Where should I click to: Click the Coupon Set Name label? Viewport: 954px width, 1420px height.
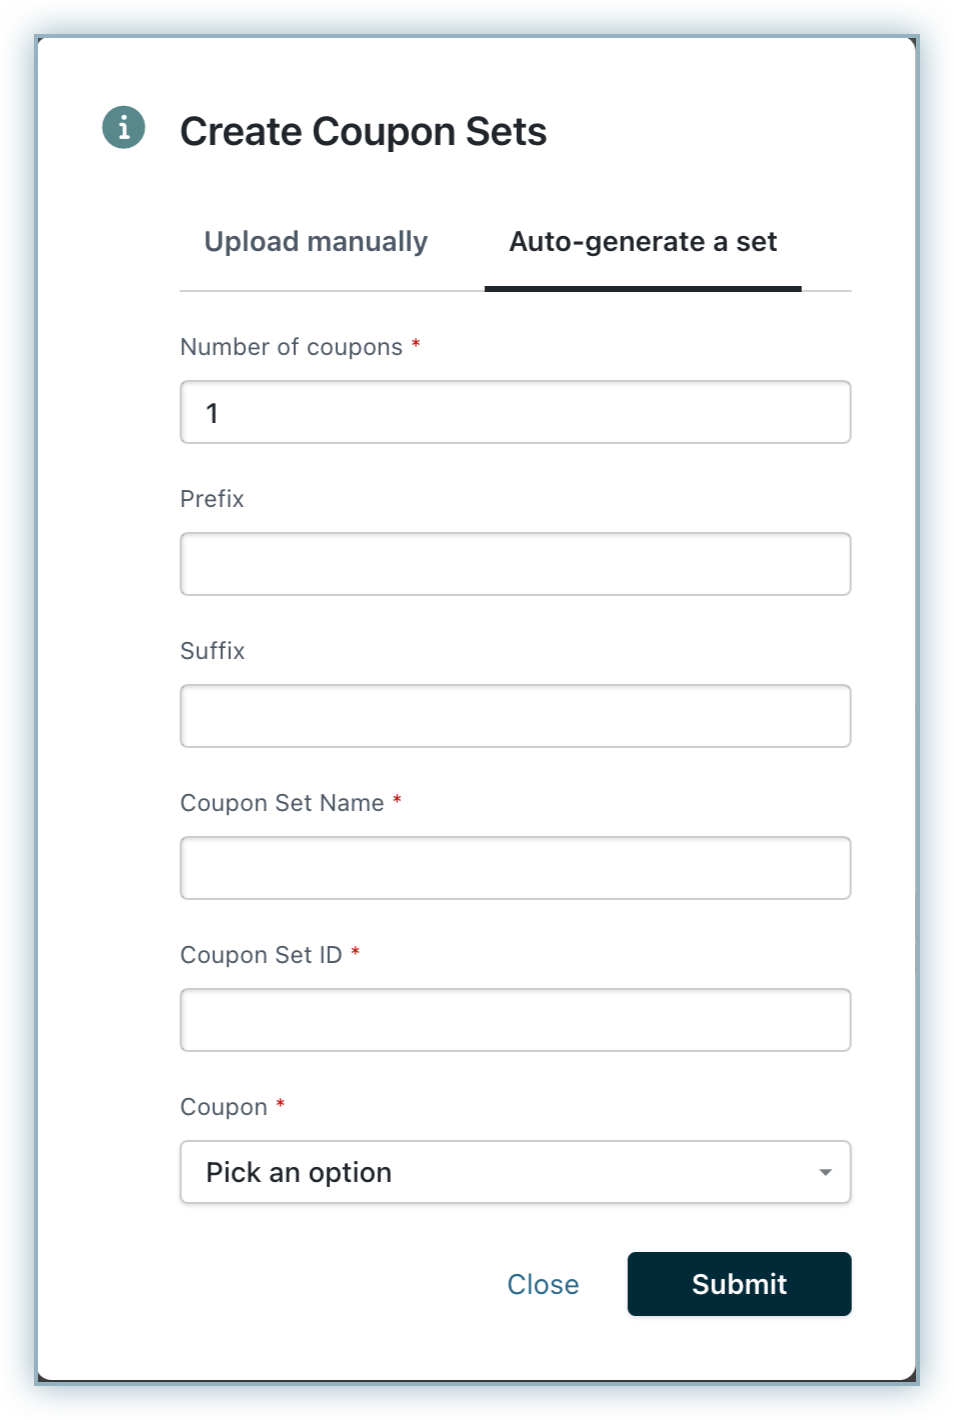tap(284, 802)
